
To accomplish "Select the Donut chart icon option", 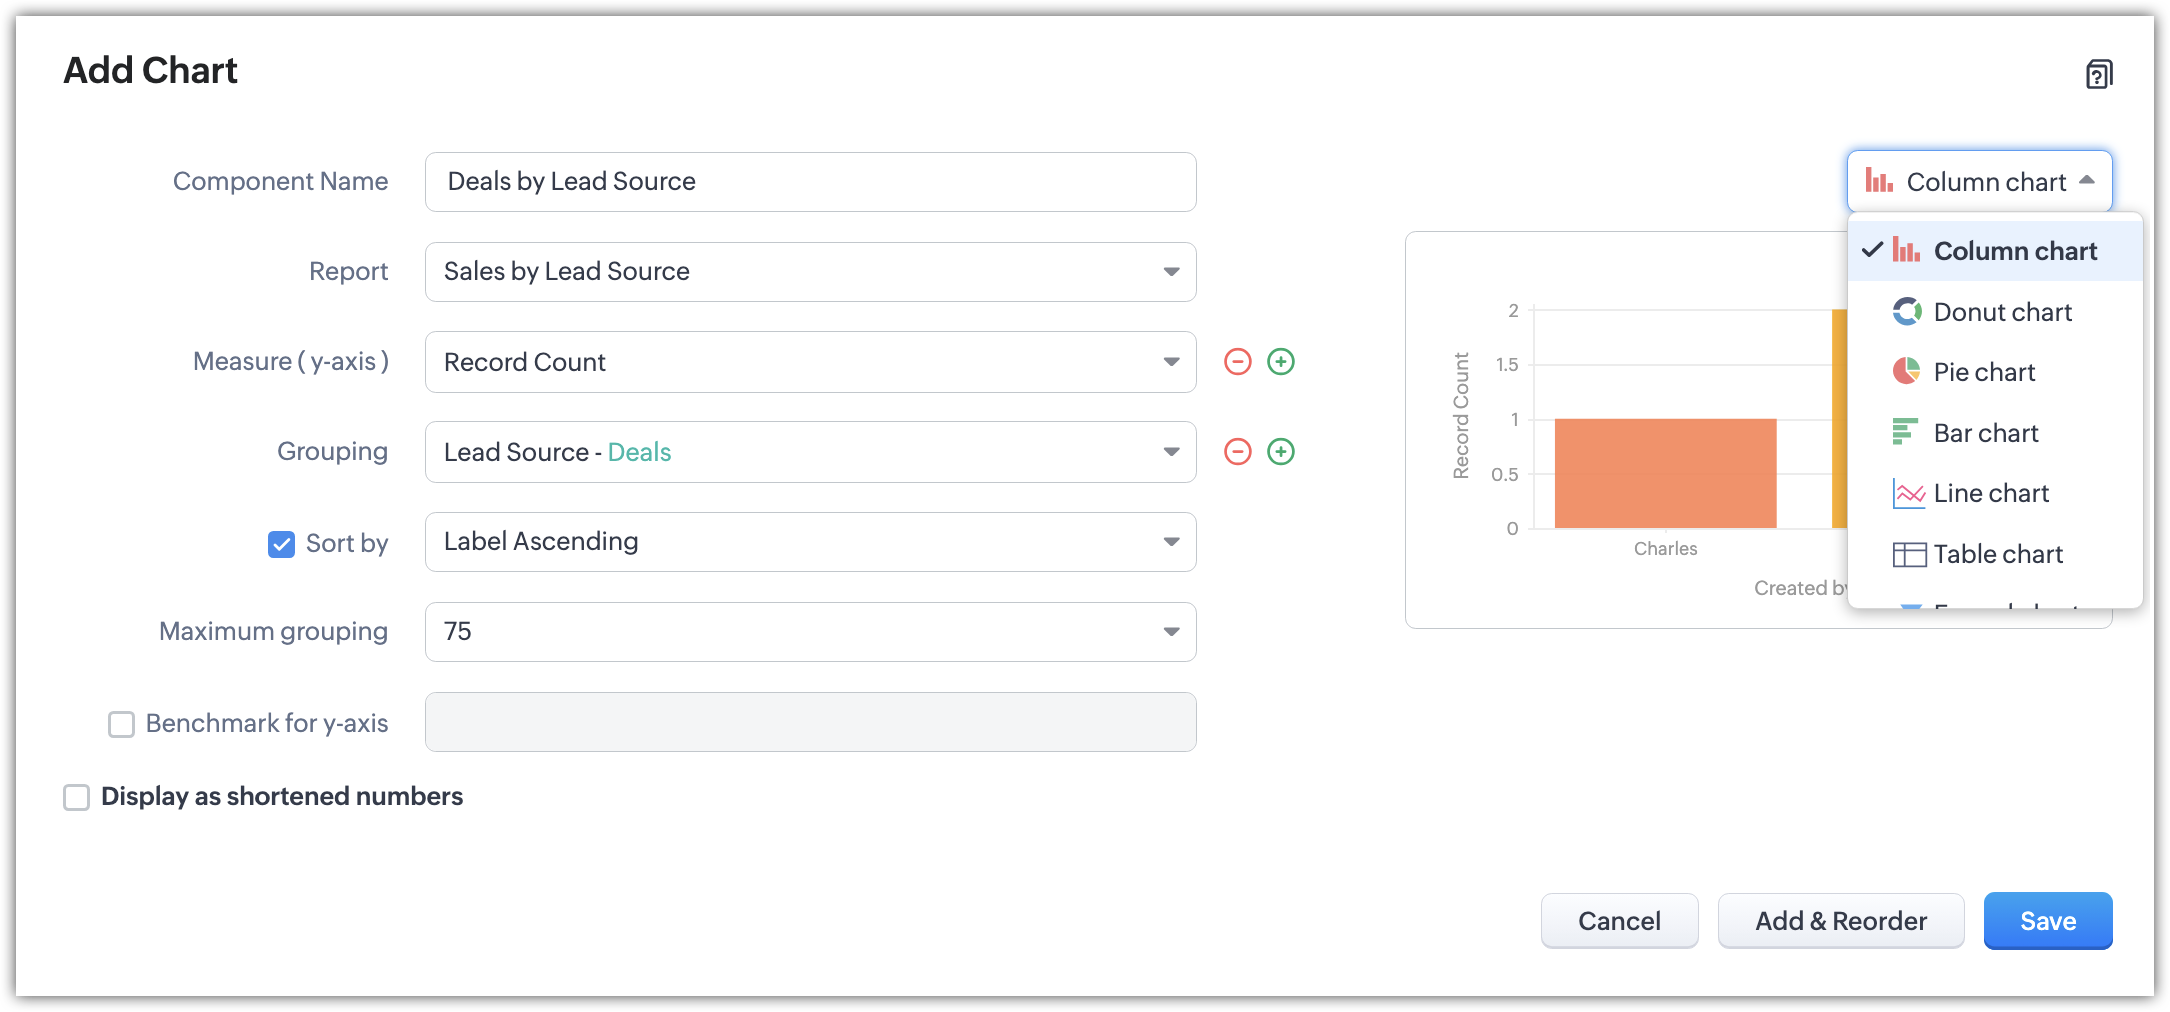I will [x=1906, y=312].
